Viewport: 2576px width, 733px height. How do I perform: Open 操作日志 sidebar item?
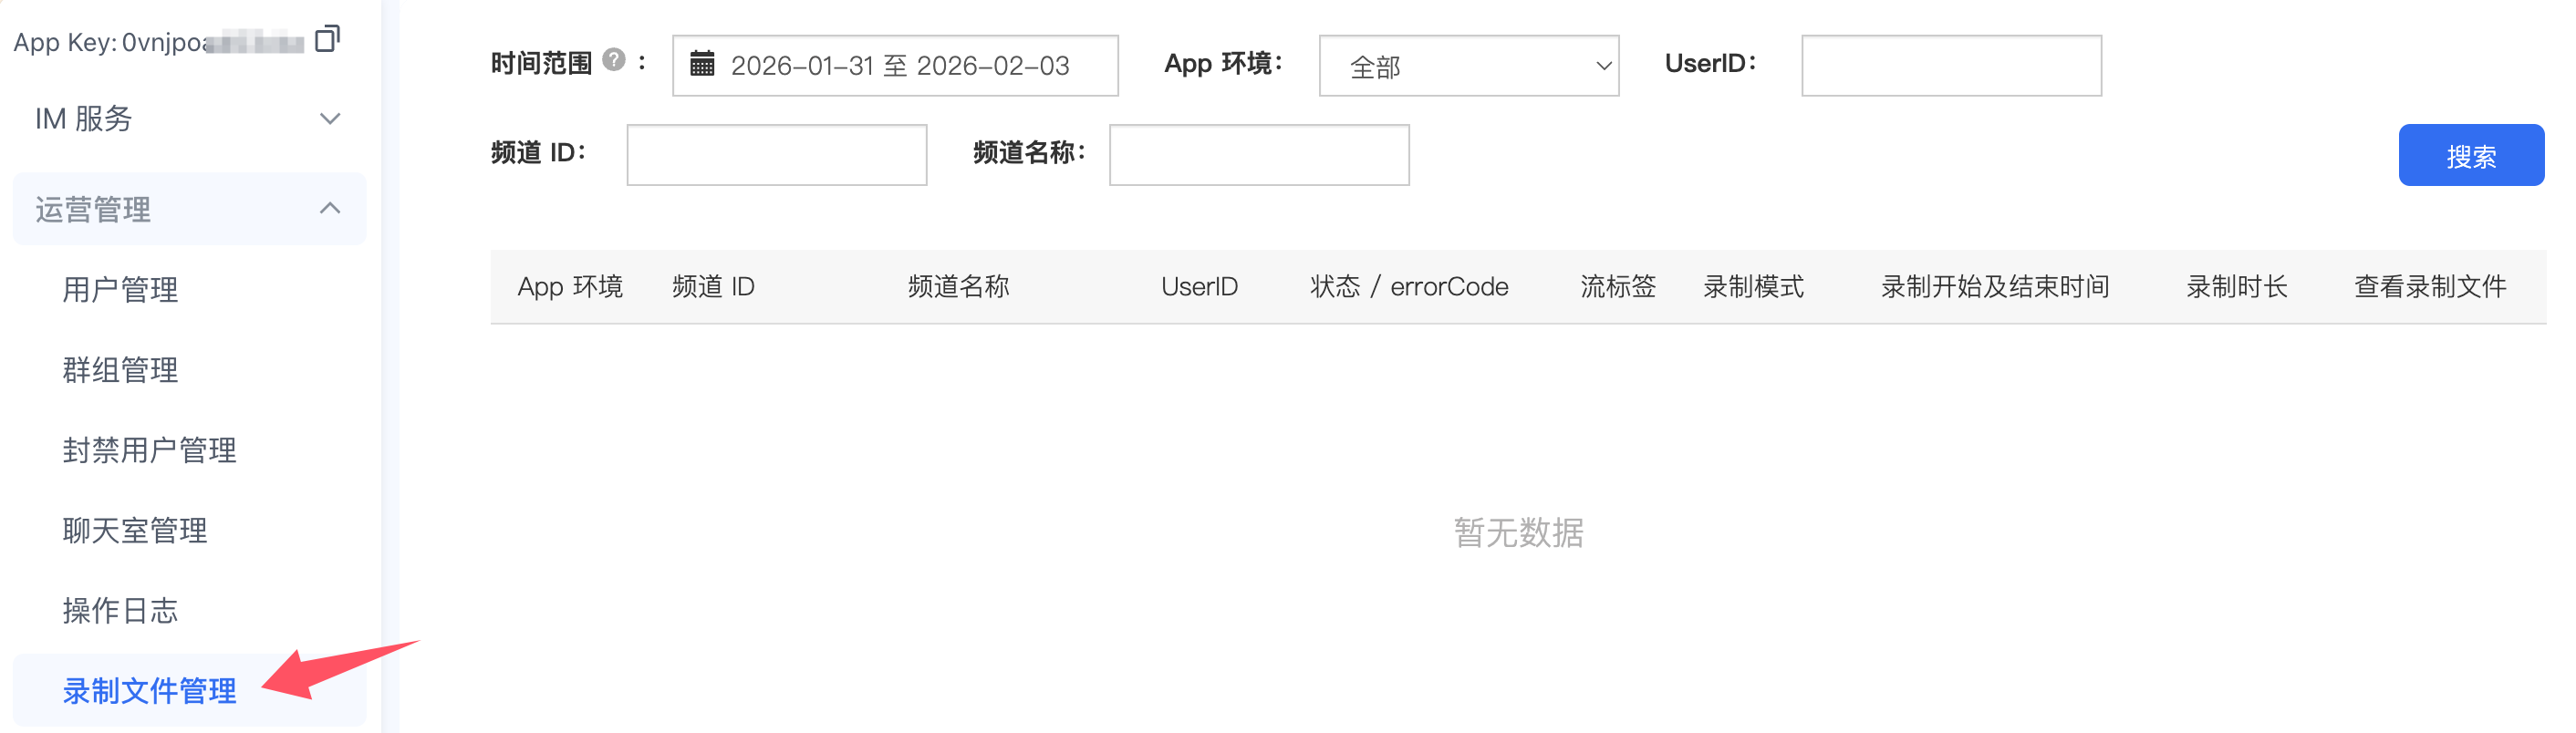pyautogui.click(x=120, y=610)
